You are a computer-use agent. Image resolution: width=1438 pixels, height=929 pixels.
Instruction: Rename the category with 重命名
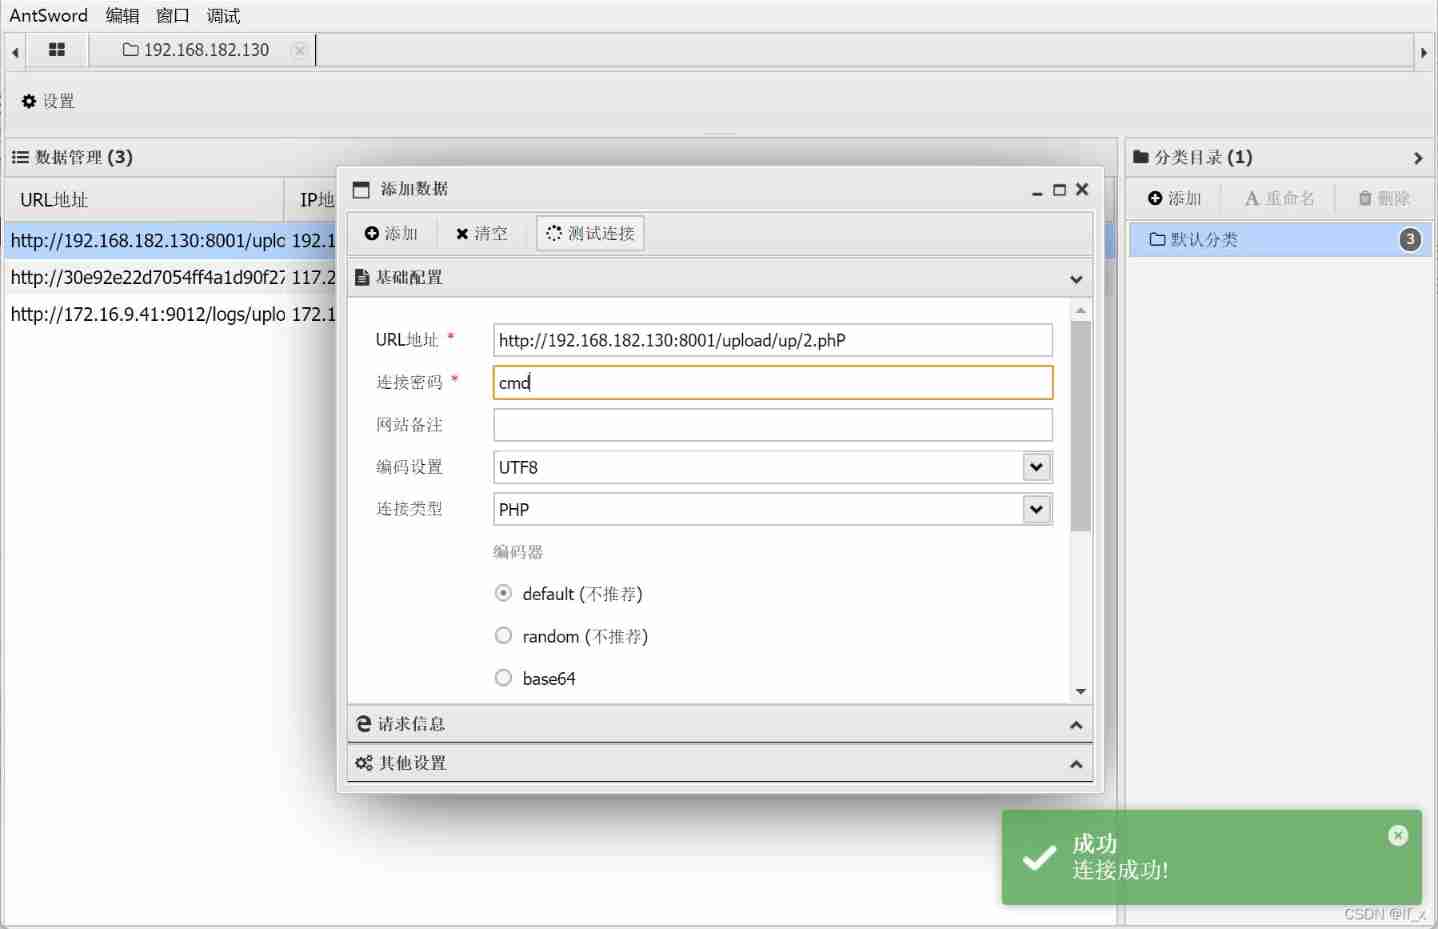coord(1280,198)
